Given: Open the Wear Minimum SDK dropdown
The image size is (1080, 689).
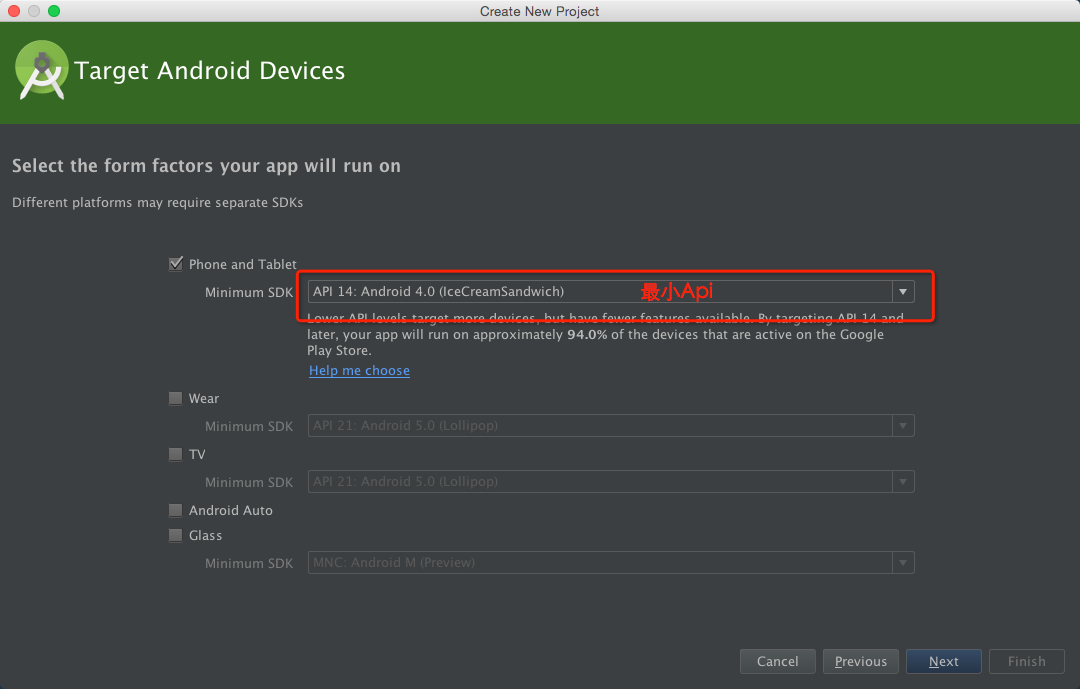Looking at the screenshot, I should 611,425.
